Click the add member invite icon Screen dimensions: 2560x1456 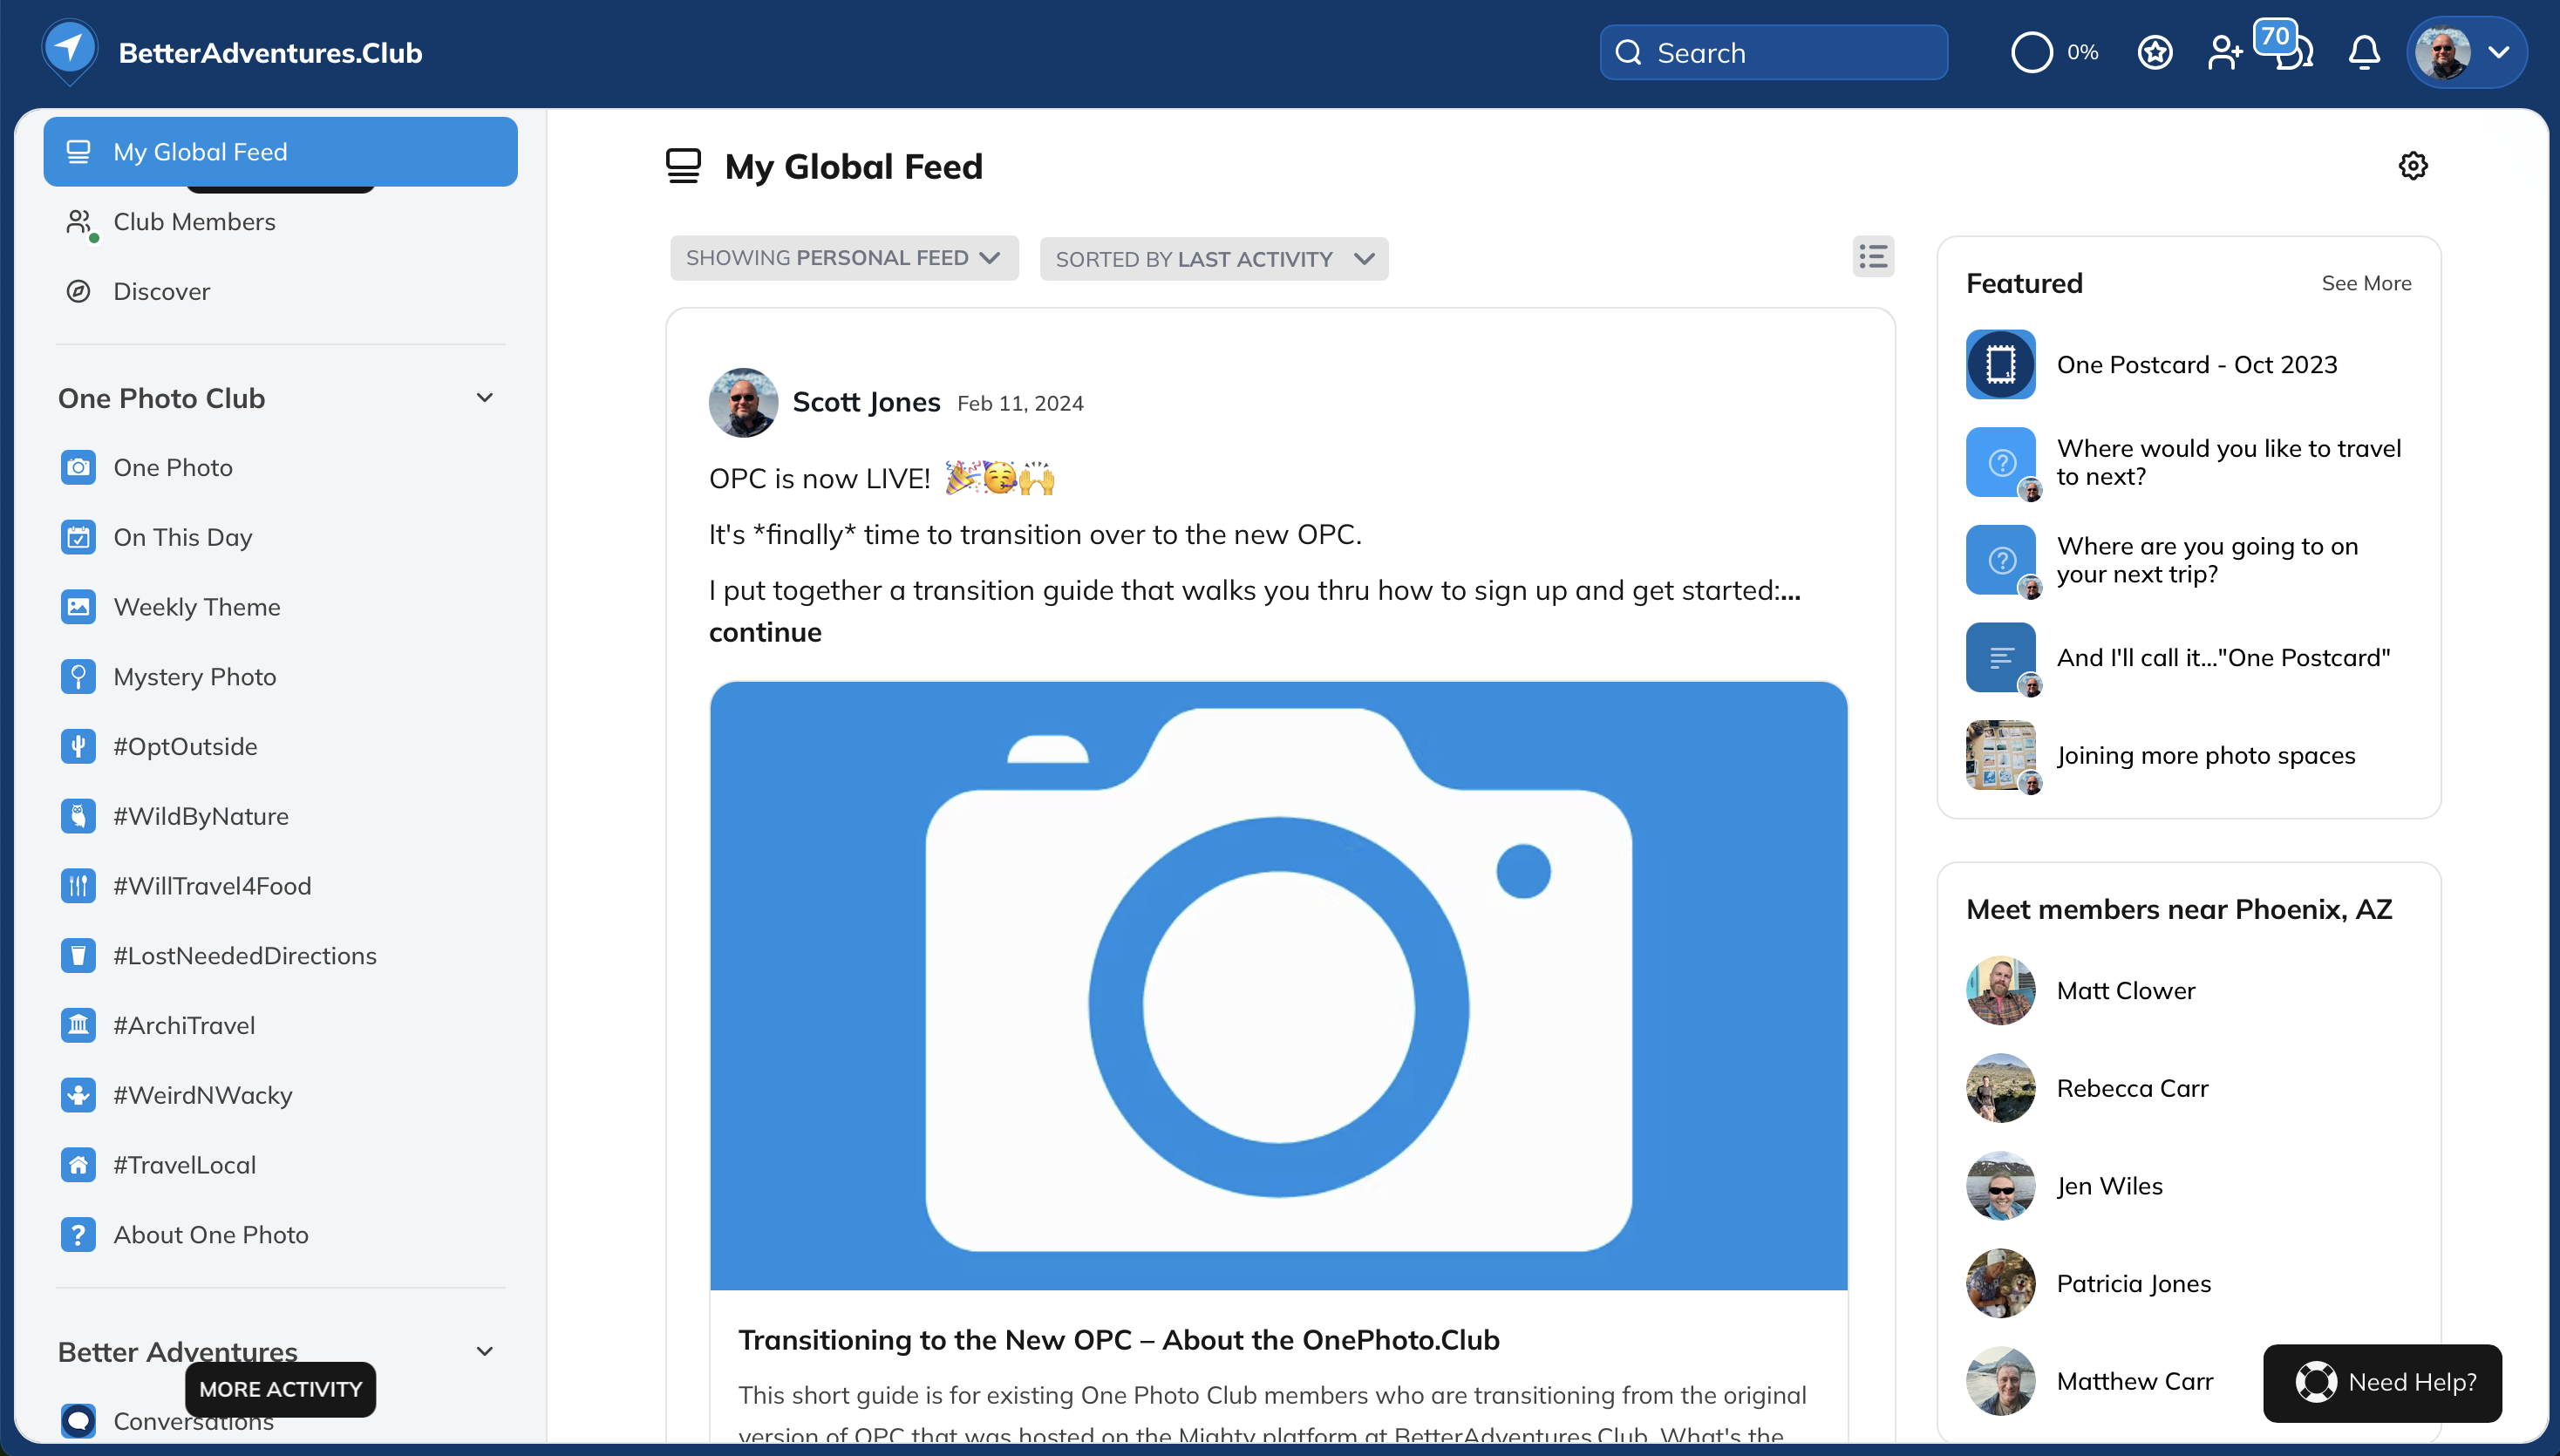pos(2224,52)
